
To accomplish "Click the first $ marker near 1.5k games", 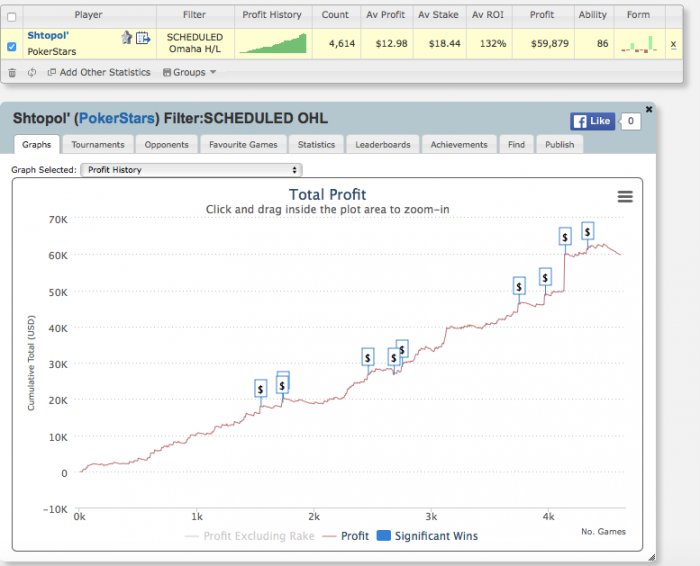I will coord(261,389).
